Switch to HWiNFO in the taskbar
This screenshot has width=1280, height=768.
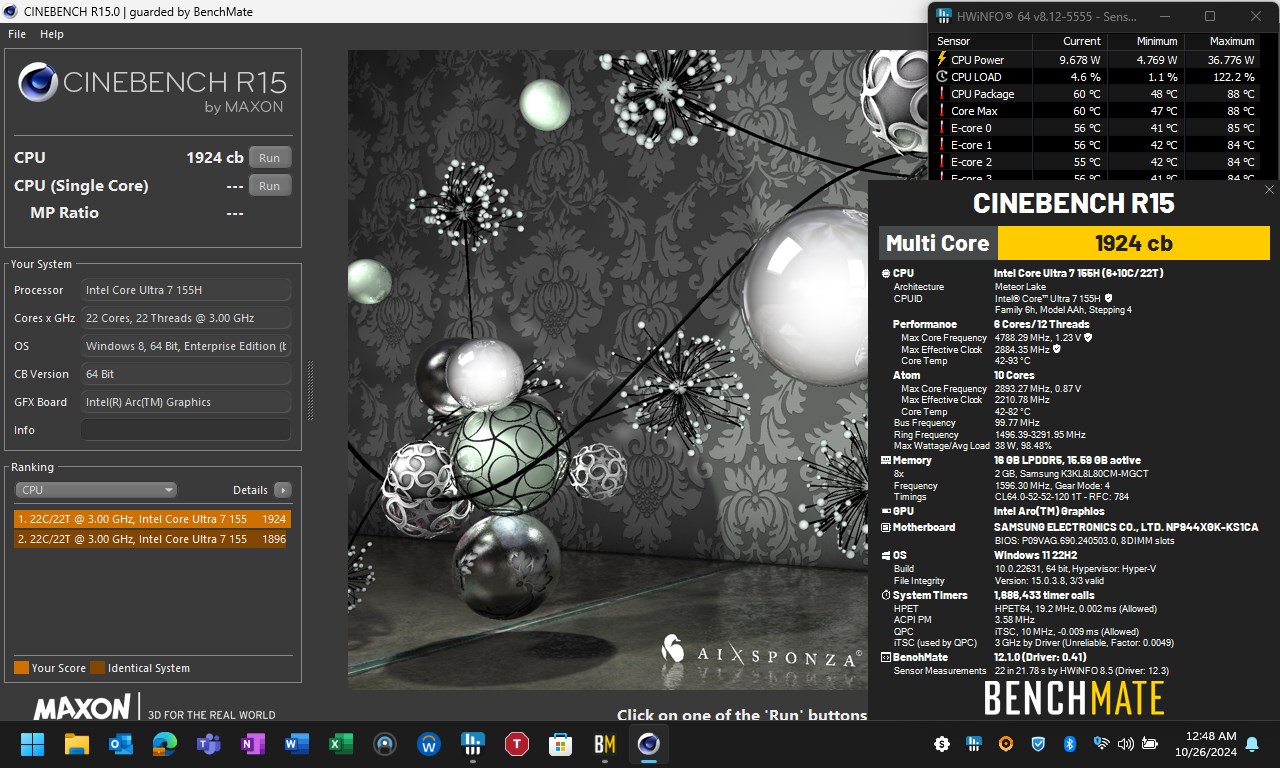(473, 744)
